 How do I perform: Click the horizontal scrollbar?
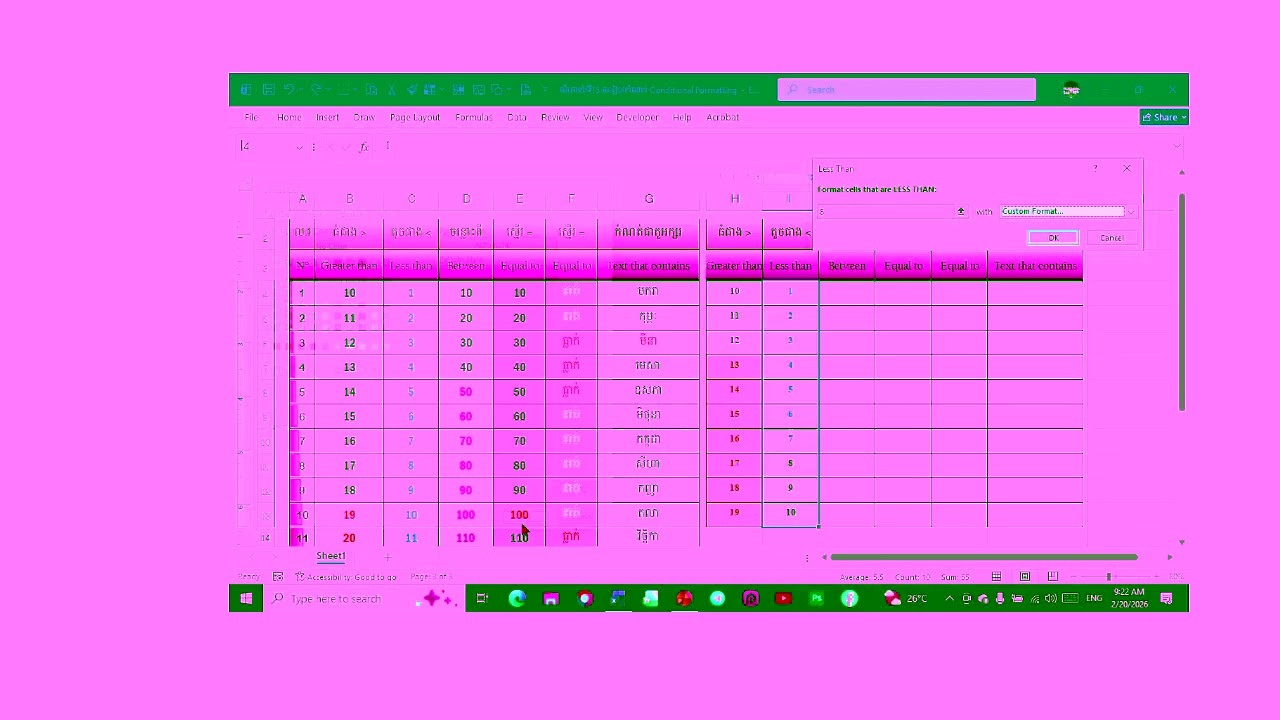point(984,557)
